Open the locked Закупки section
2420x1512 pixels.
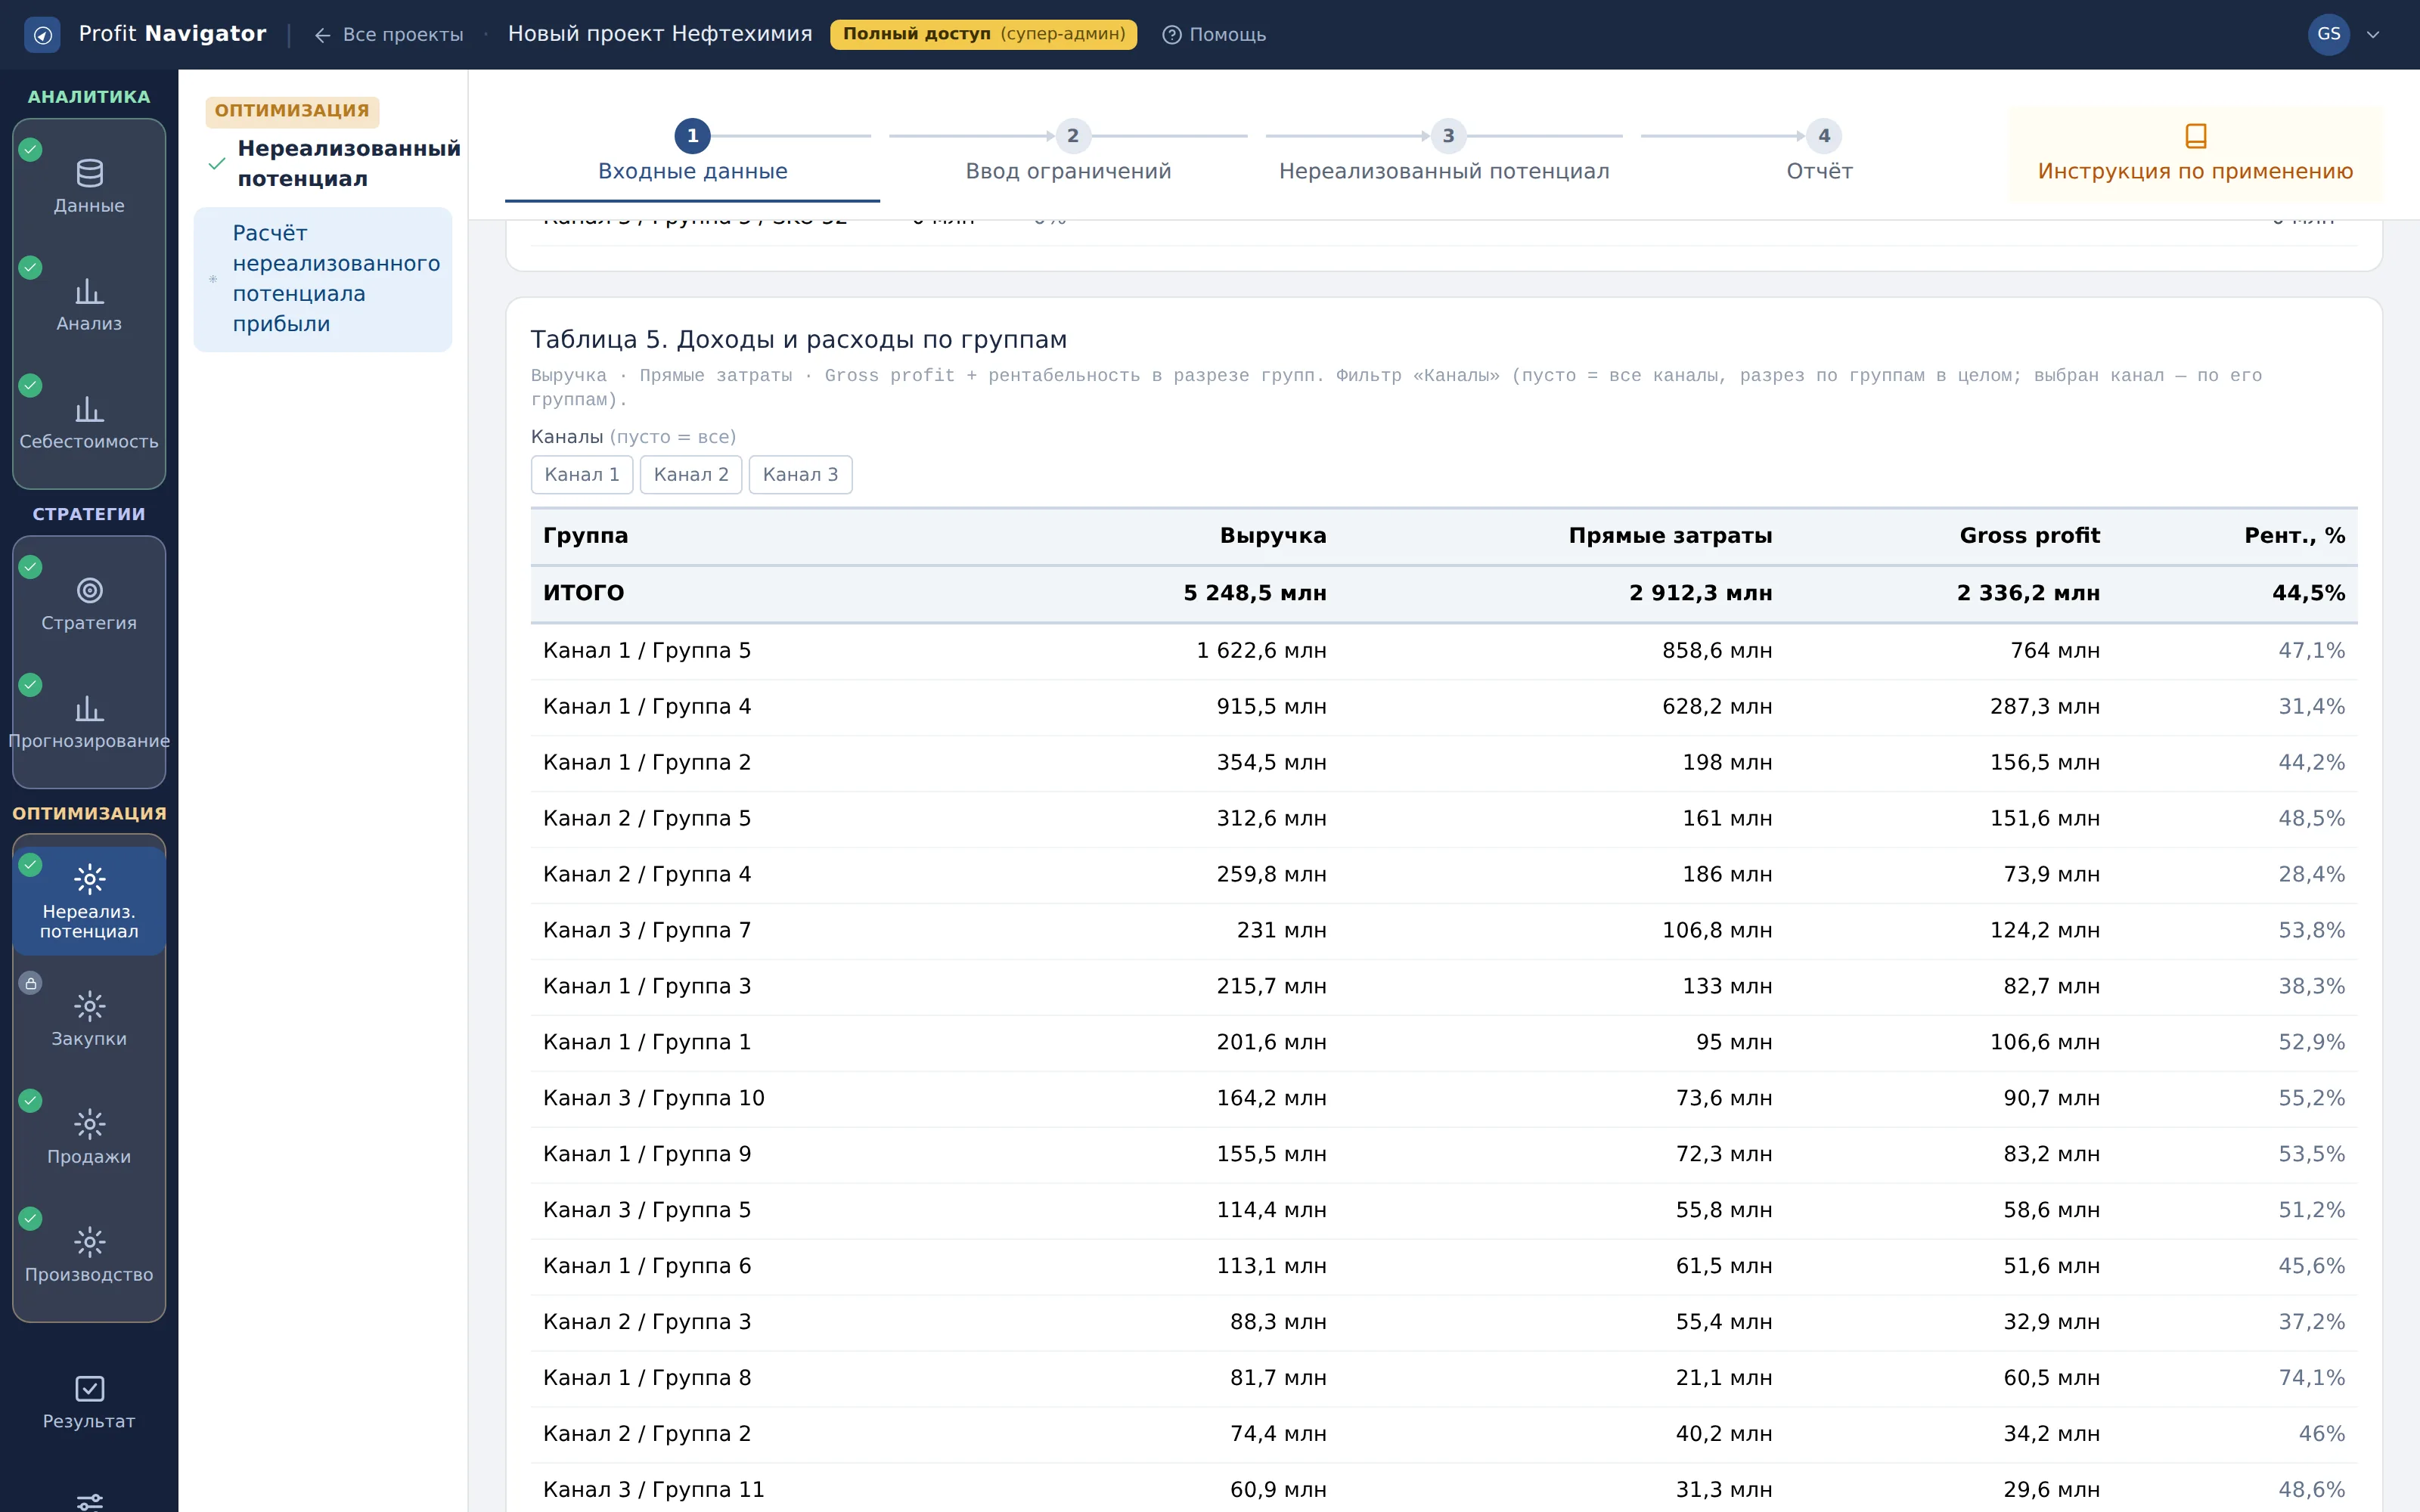[x=89, y=1020]
